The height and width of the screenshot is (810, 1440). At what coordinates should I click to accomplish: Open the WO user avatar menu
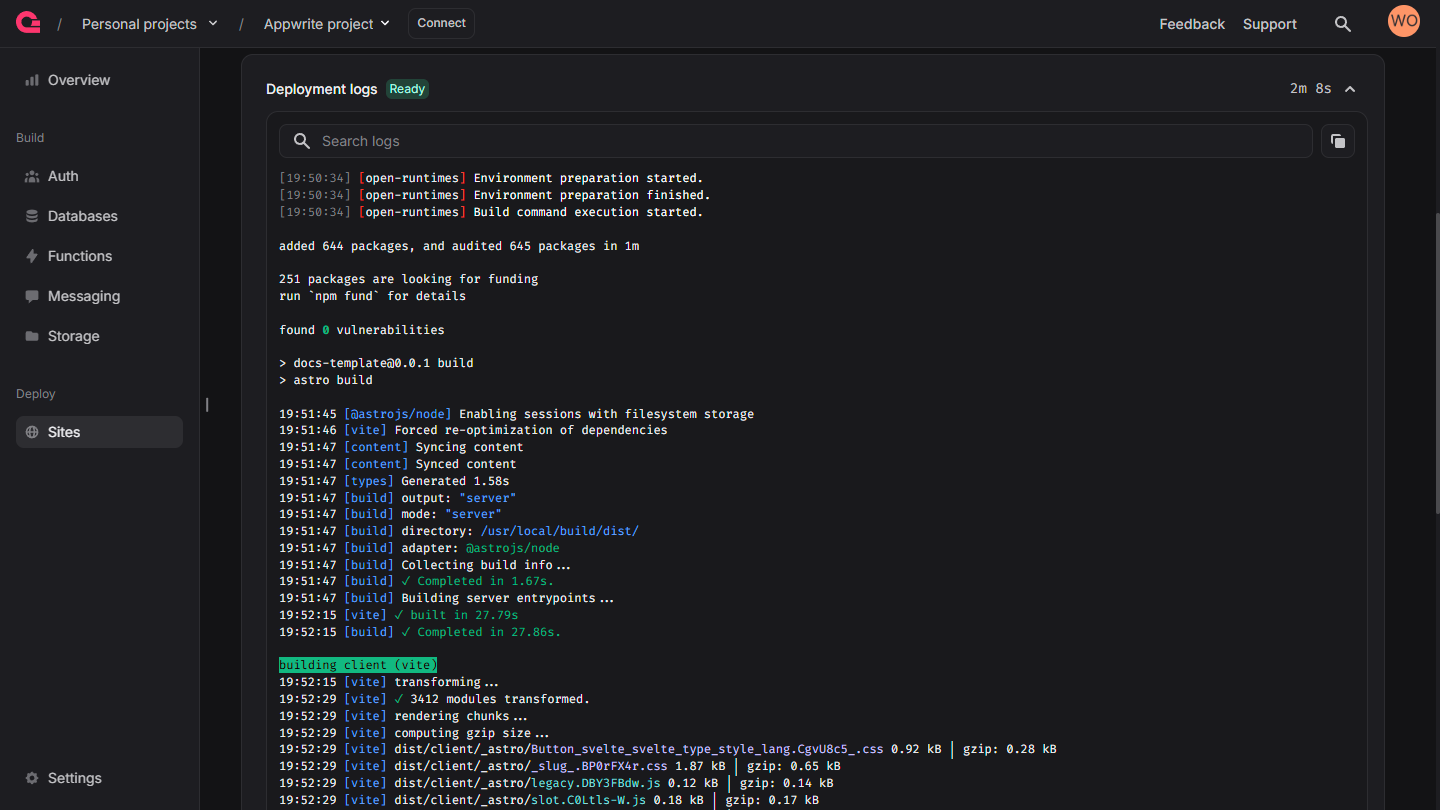point(1404,21)
